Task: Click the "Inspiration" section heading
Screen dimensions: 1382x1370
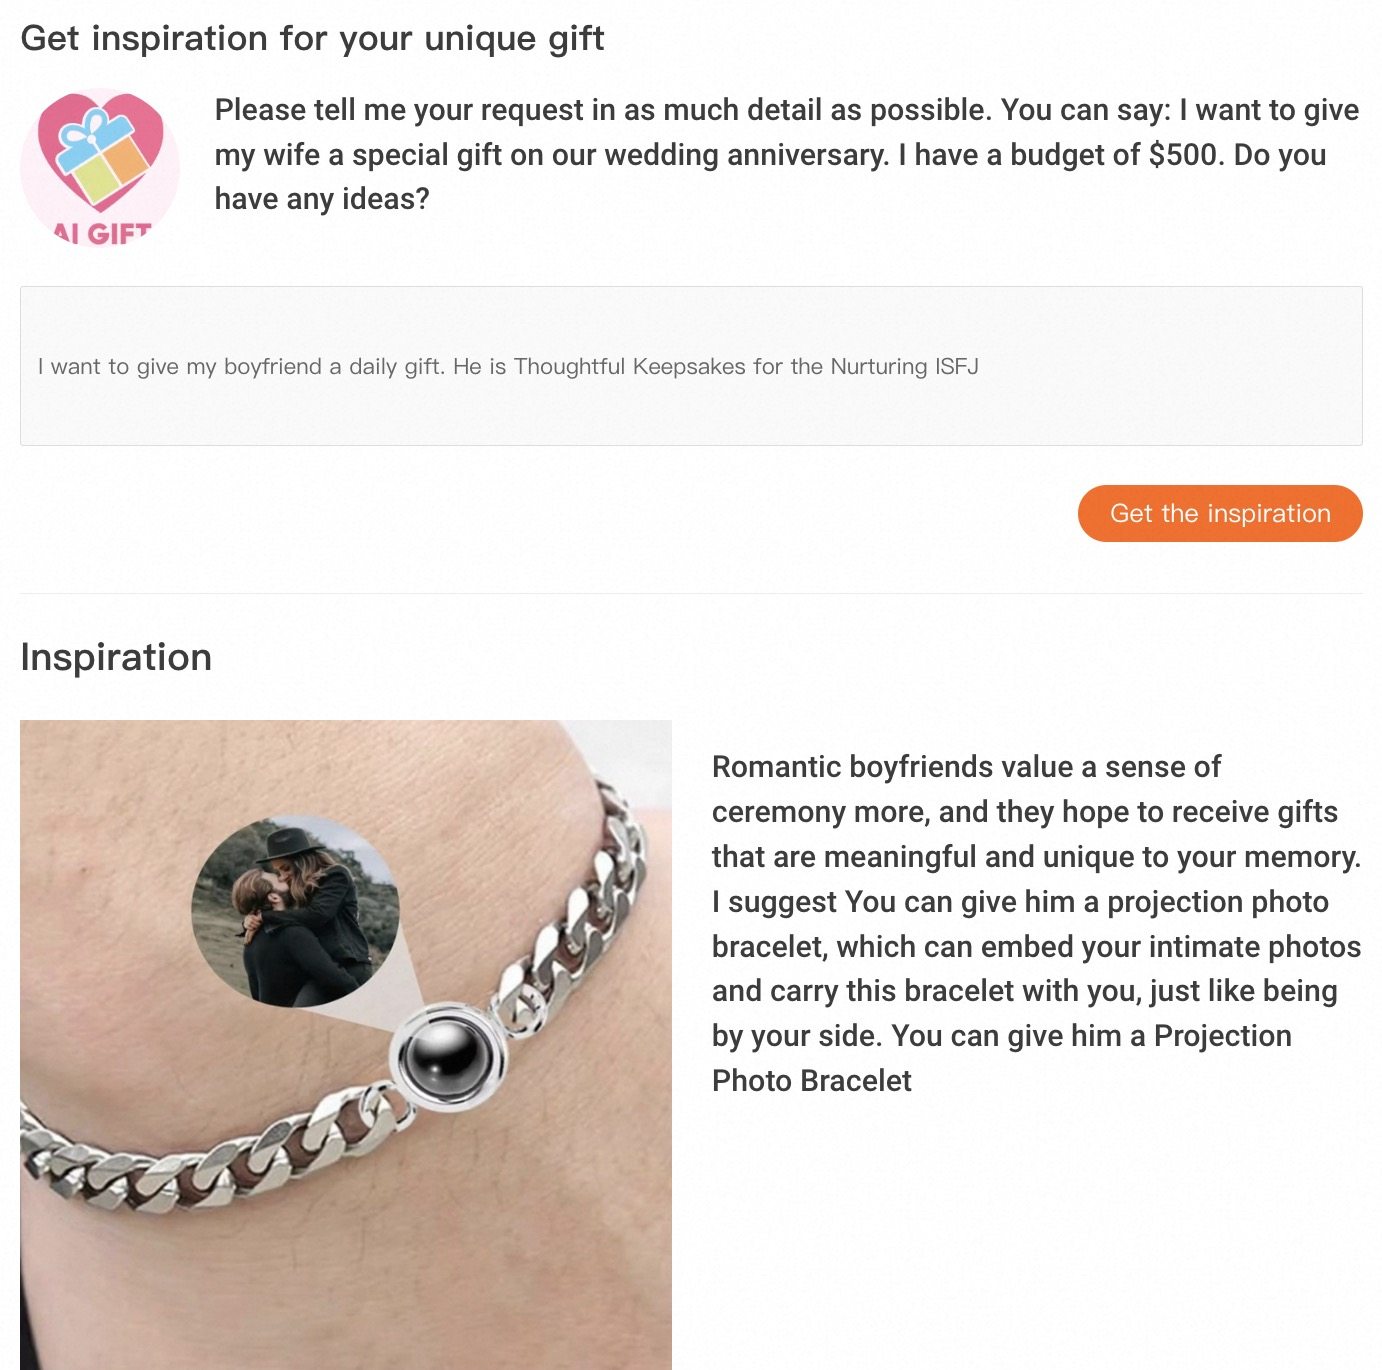Action: [116, 657]
